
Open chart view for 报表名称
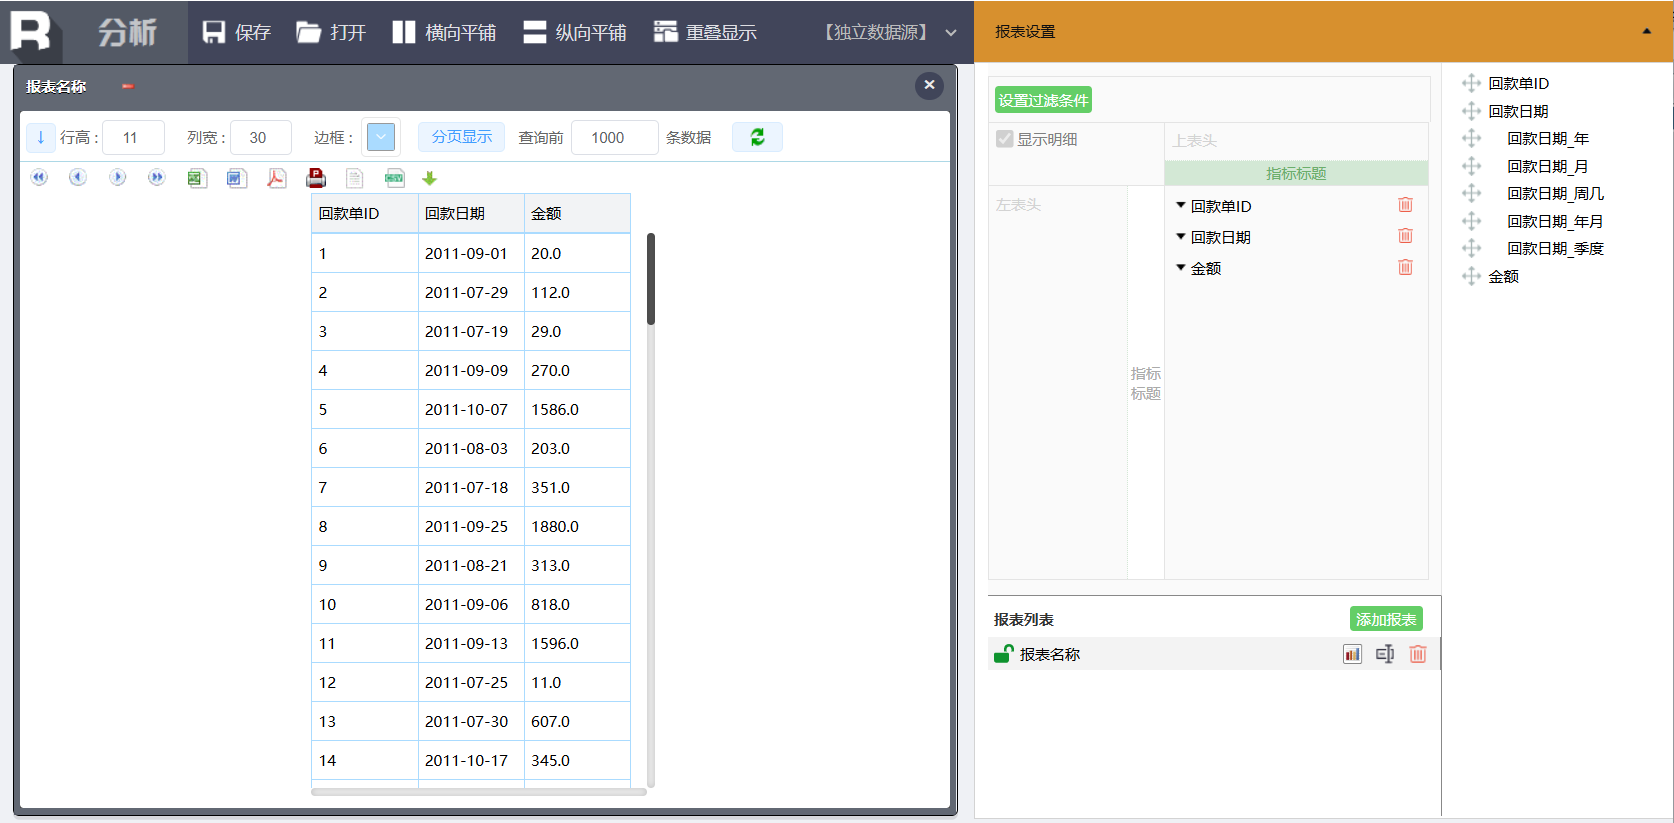pos(1352,654)
